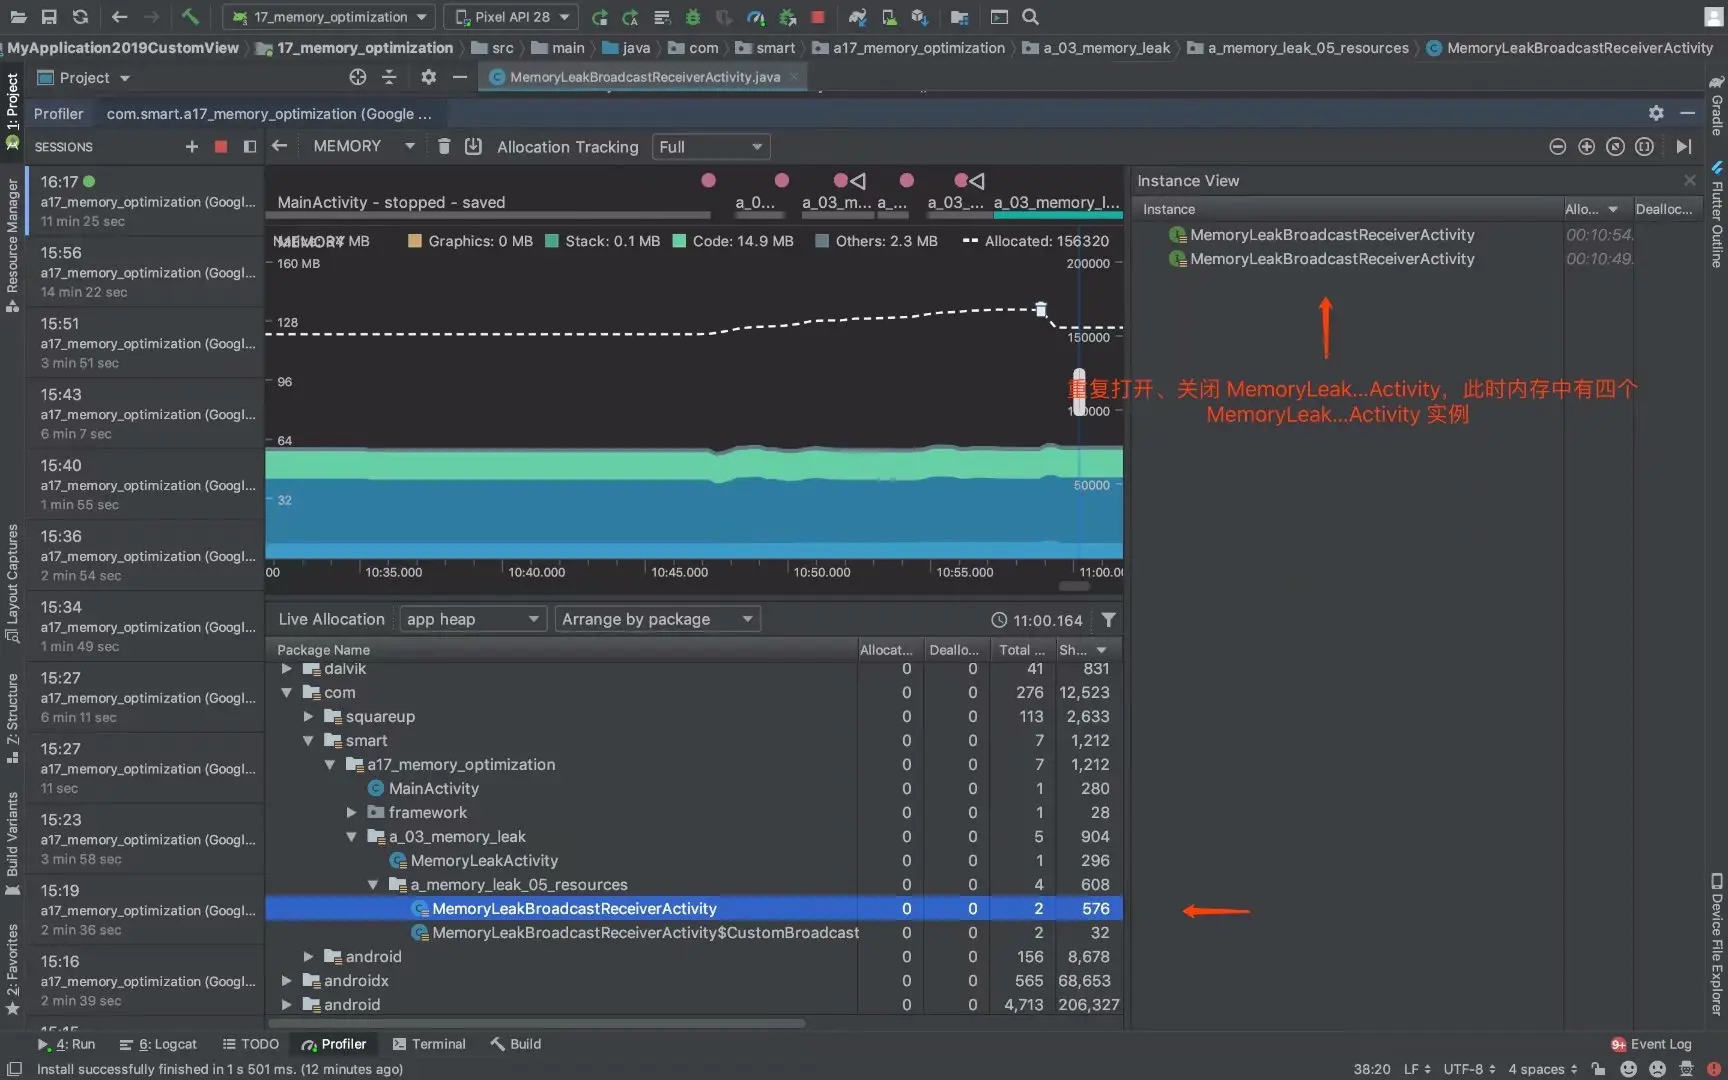Open the MEMORY profiler dropdown
Viewport: 1728px width, 1080px height.
point(363,147)
